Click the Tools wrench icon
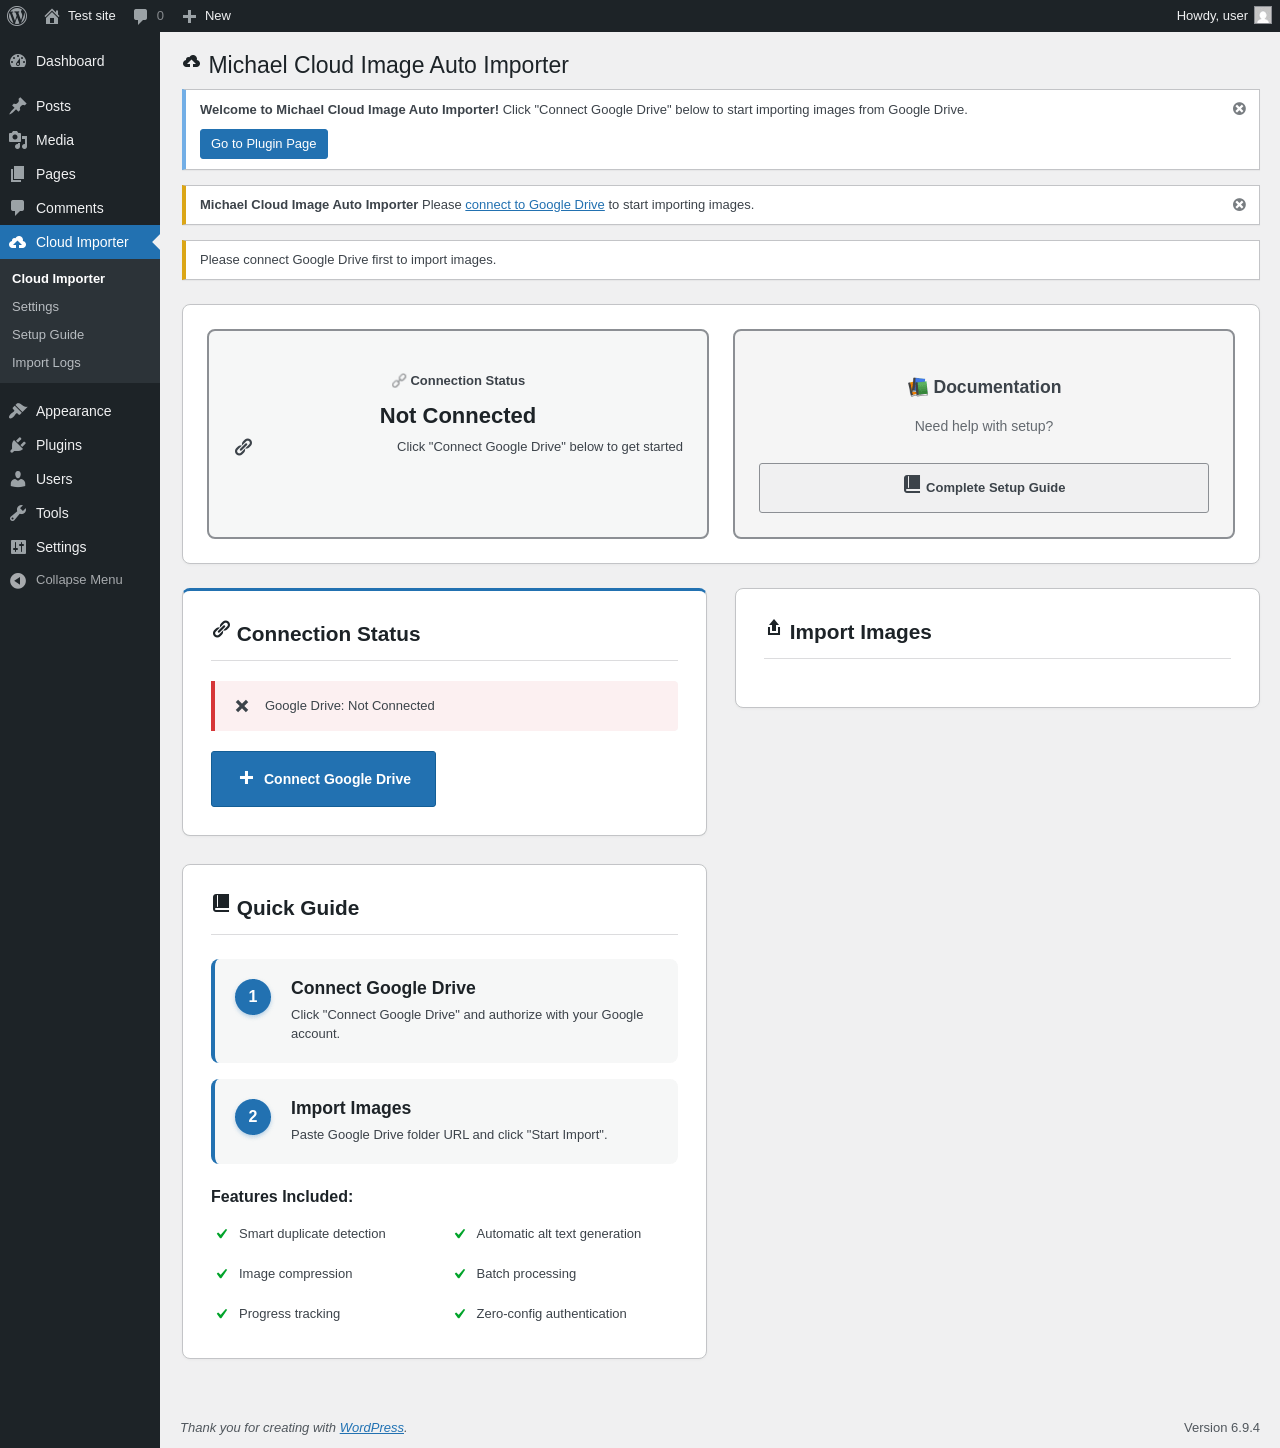The width and height of the screenshot is (1280, 1448). click(18, 513)
